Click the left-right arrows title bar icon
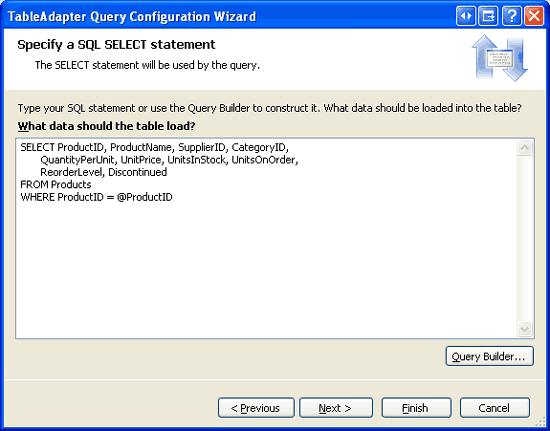This screenshot has height=431, width=550. tap(466, 16)
